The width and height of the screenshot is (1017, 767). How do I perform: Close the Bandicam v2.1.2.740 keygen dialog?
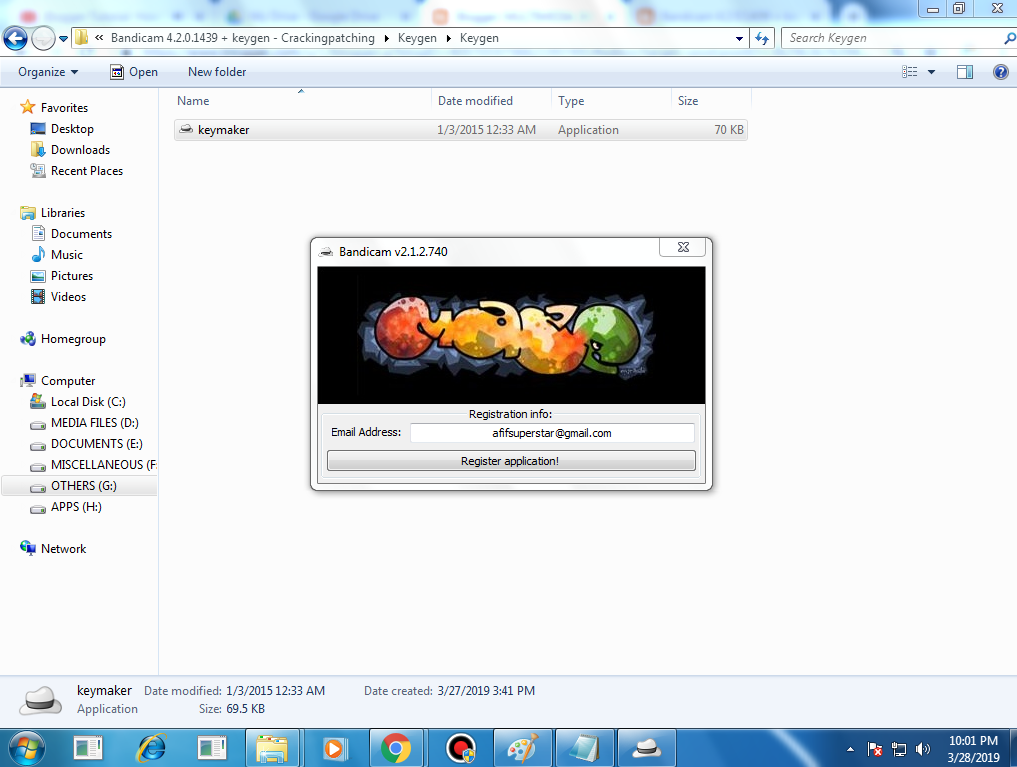683,247
